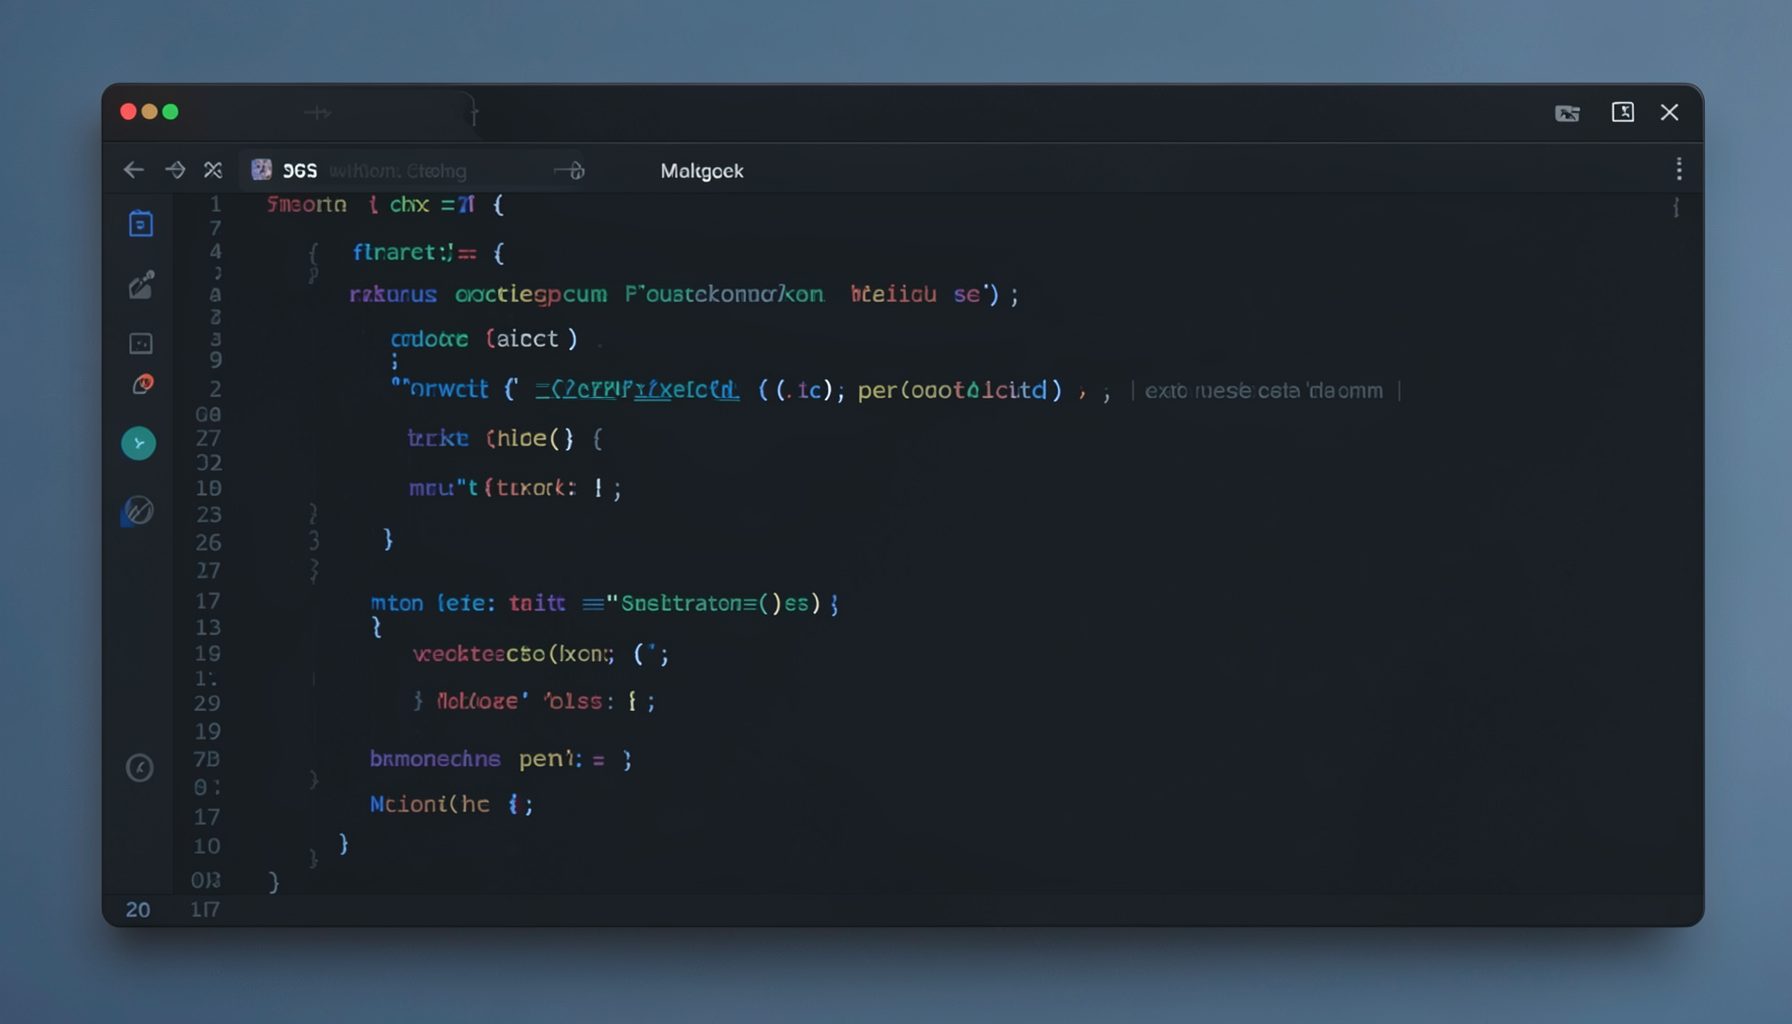This screenshot has height=1024, width=1792.
Task: Open the blue slashed-circle sidebar icon
Action: 138,511
